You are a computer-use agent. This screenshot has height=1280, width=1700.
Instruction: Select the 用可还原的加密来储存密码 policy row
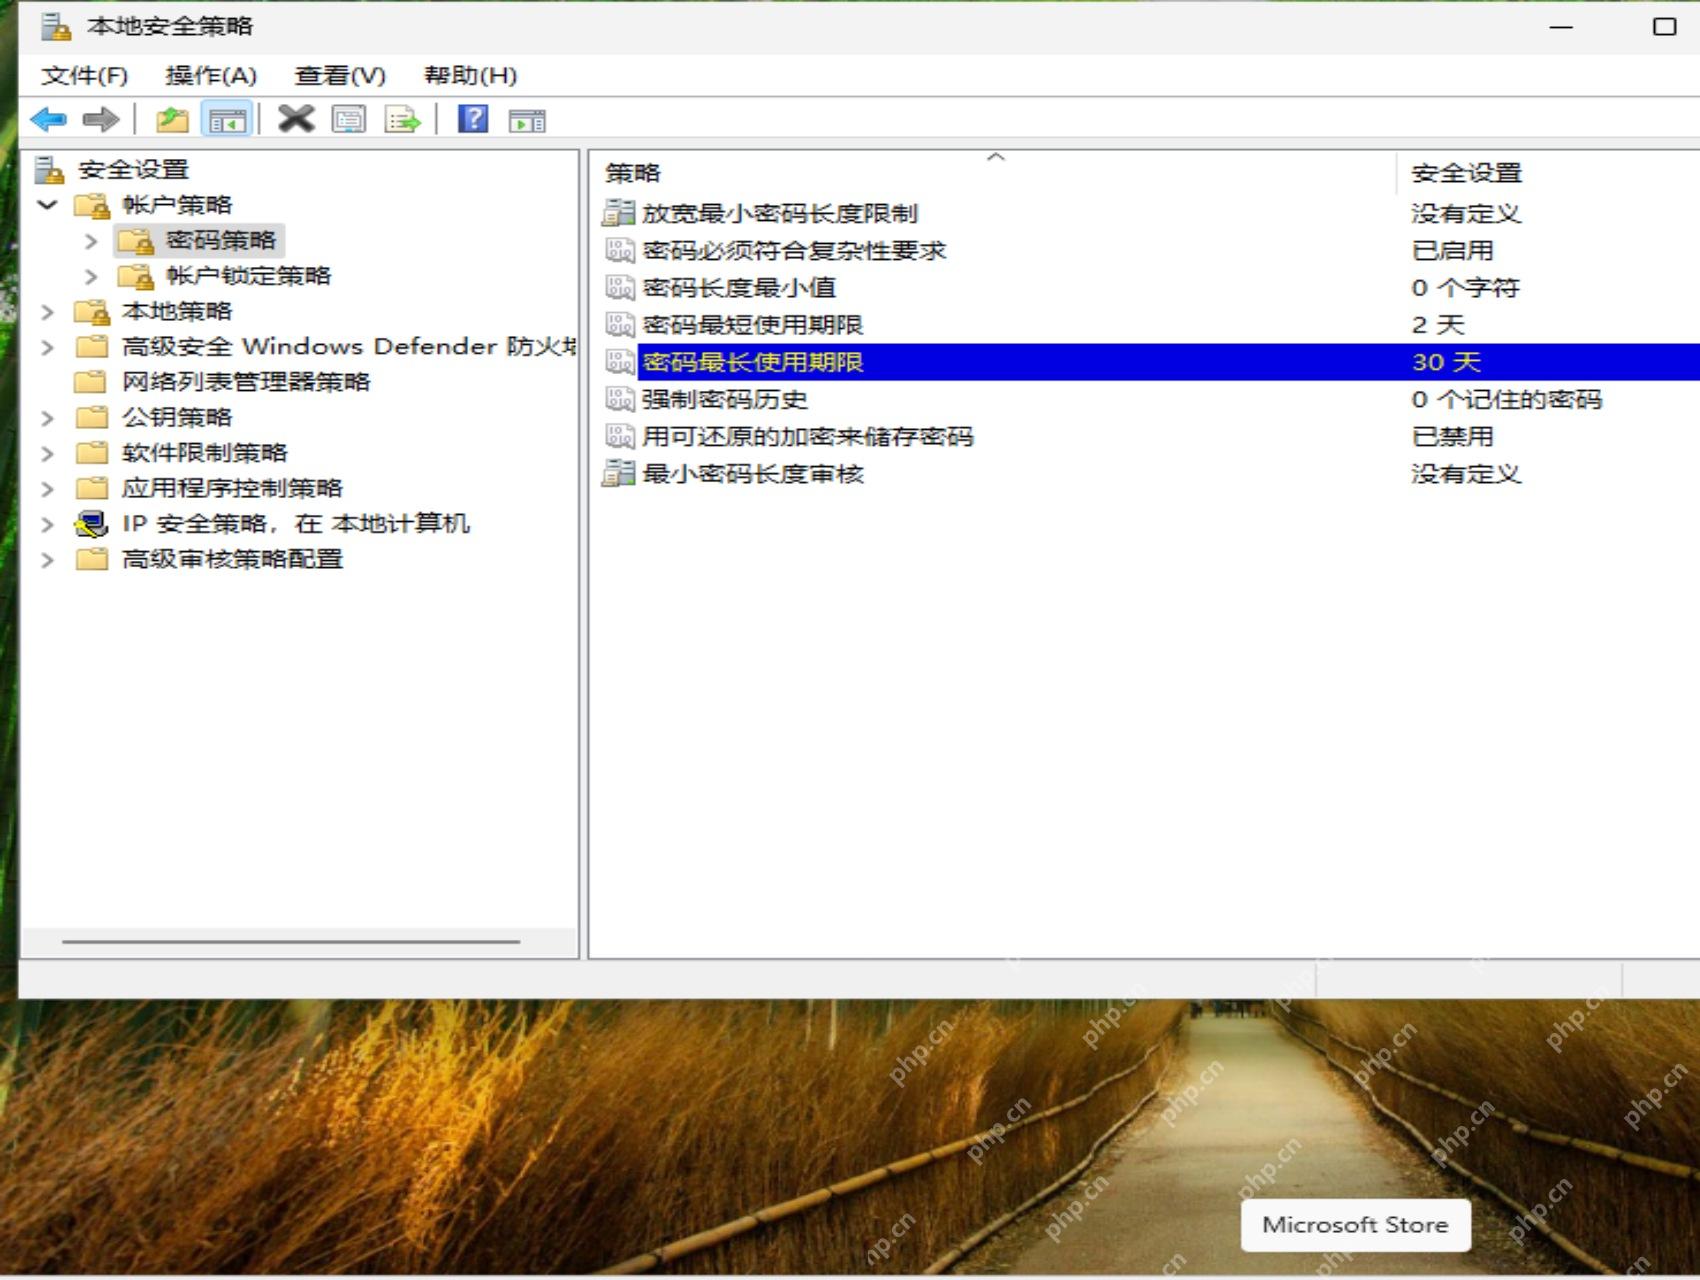coord(1150,436)
